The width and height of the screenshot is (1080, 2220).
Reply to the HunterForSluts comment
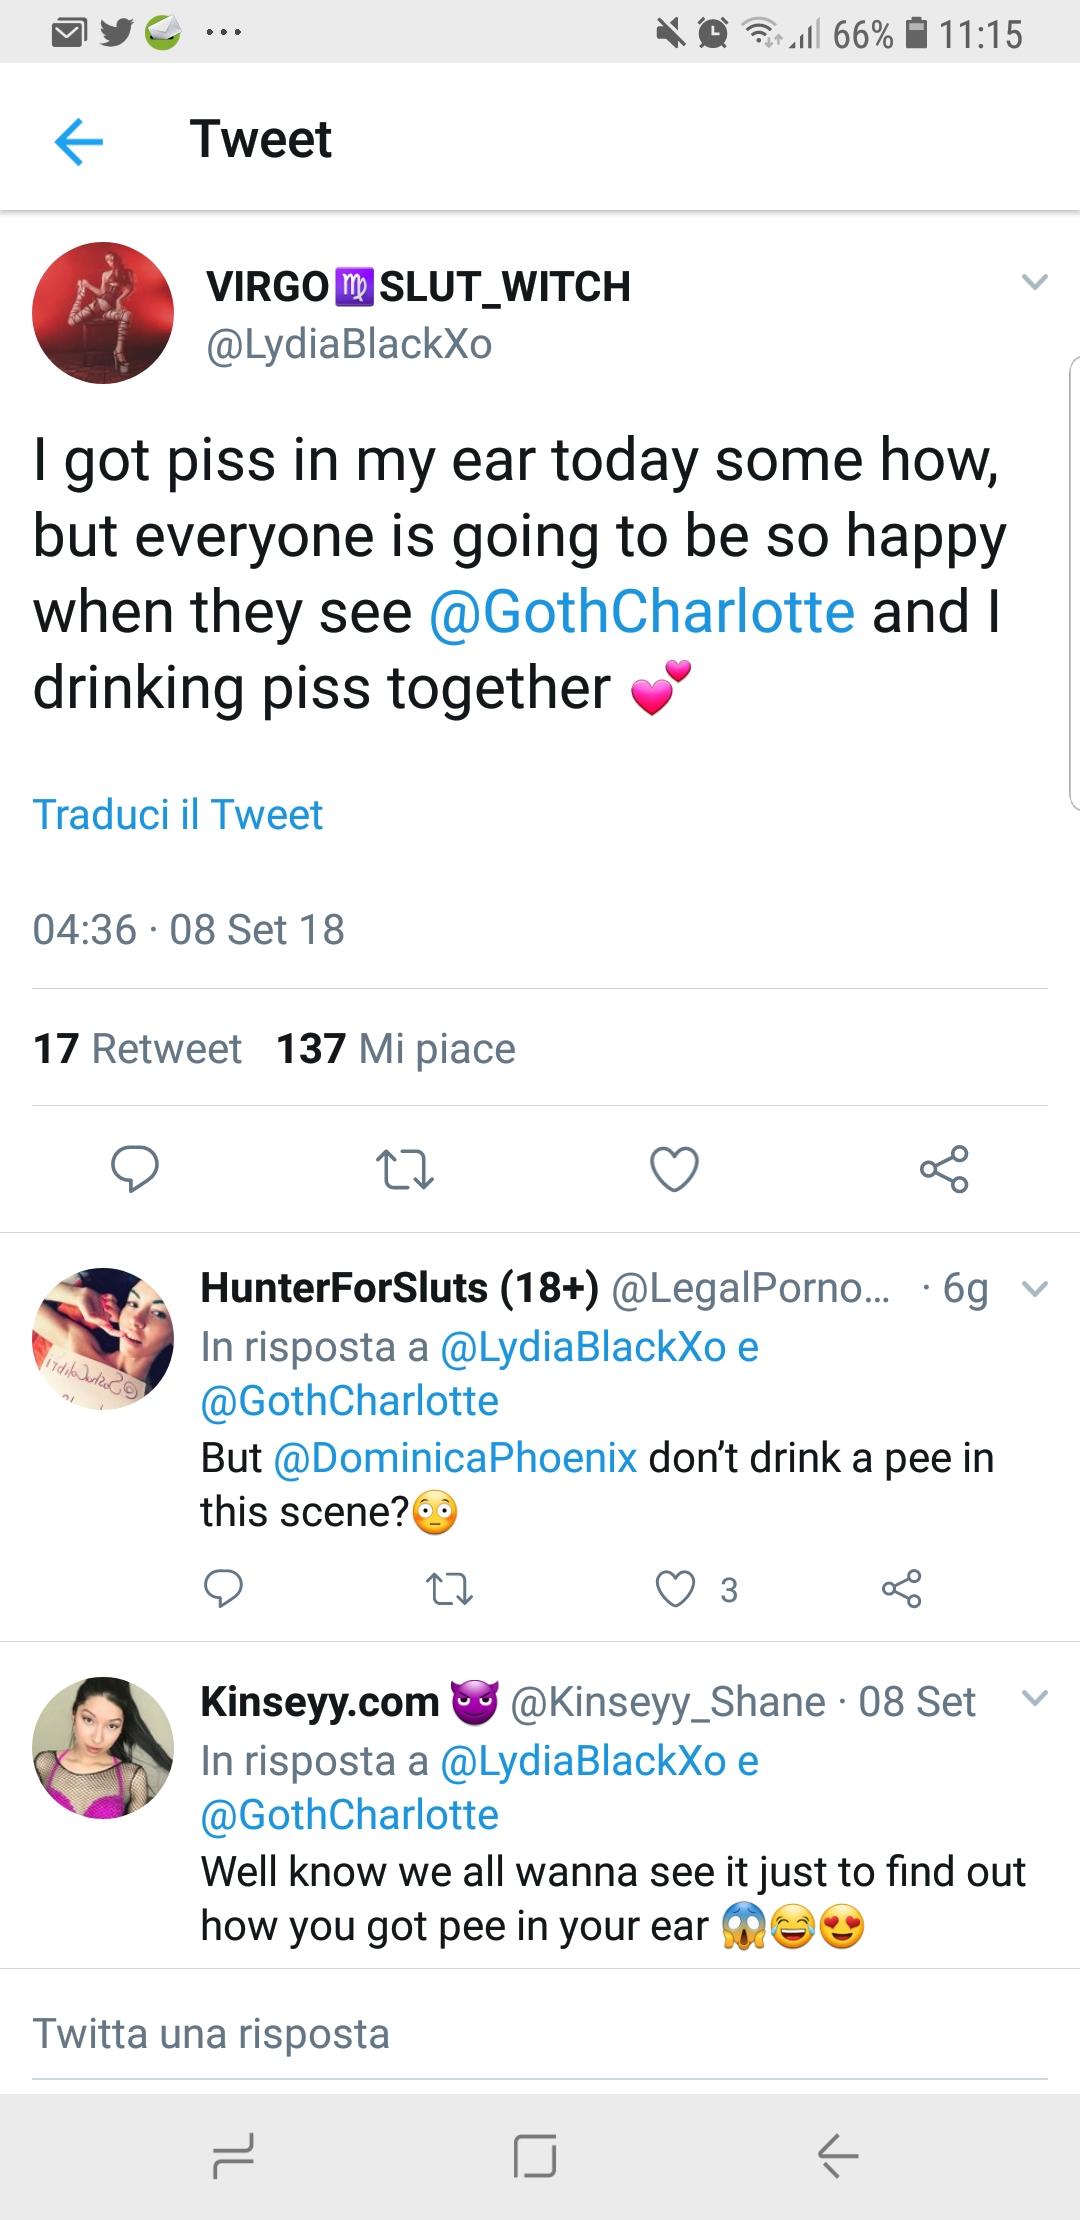223,1588
